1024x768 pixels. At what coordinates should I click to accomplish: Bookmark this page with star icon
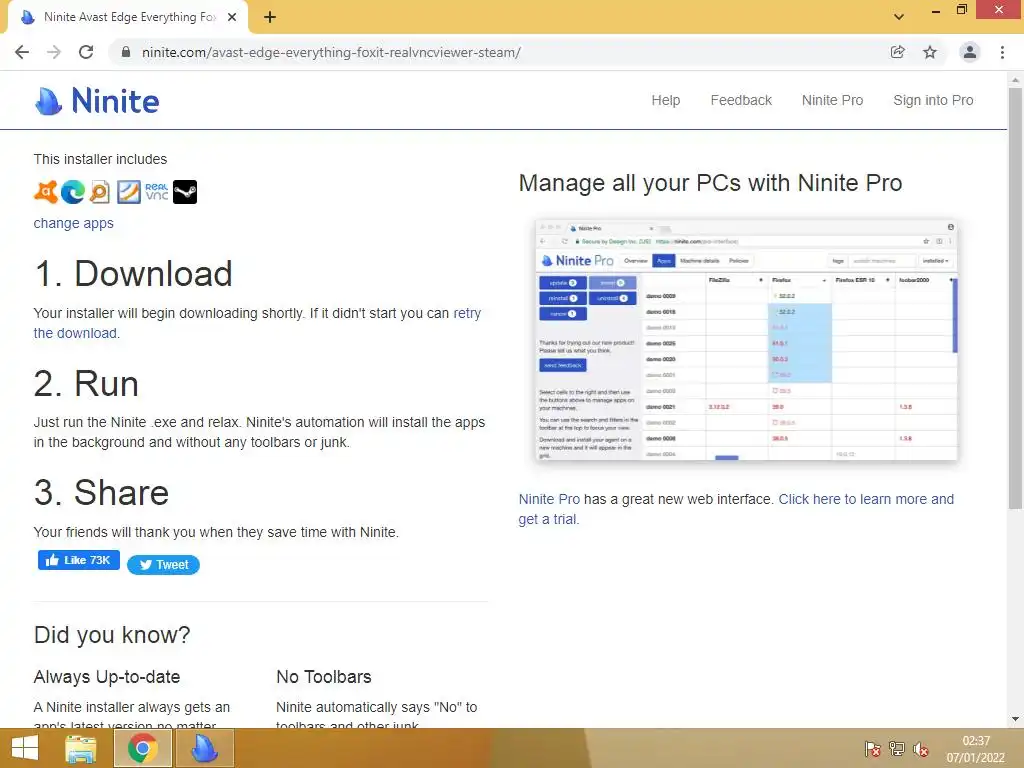(930, 52)
